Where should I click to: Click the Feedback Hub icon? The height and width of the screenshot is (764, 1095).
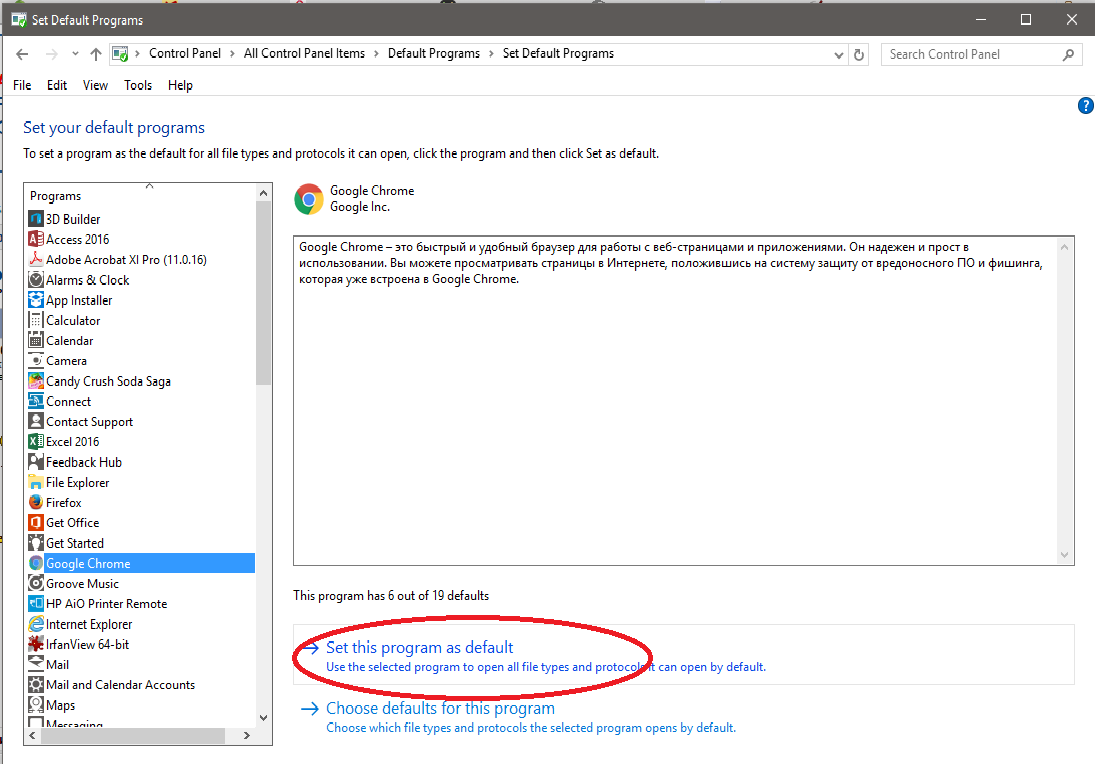[36, 462]
